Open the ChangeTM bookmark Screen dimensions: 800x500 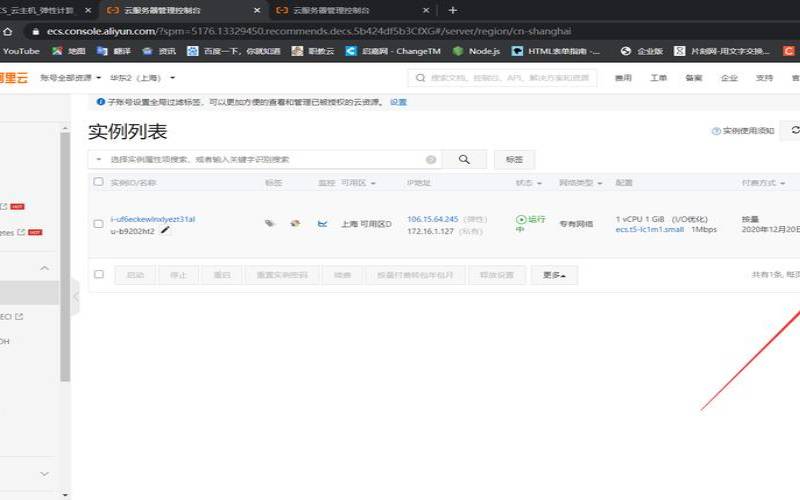click(393, 51)
